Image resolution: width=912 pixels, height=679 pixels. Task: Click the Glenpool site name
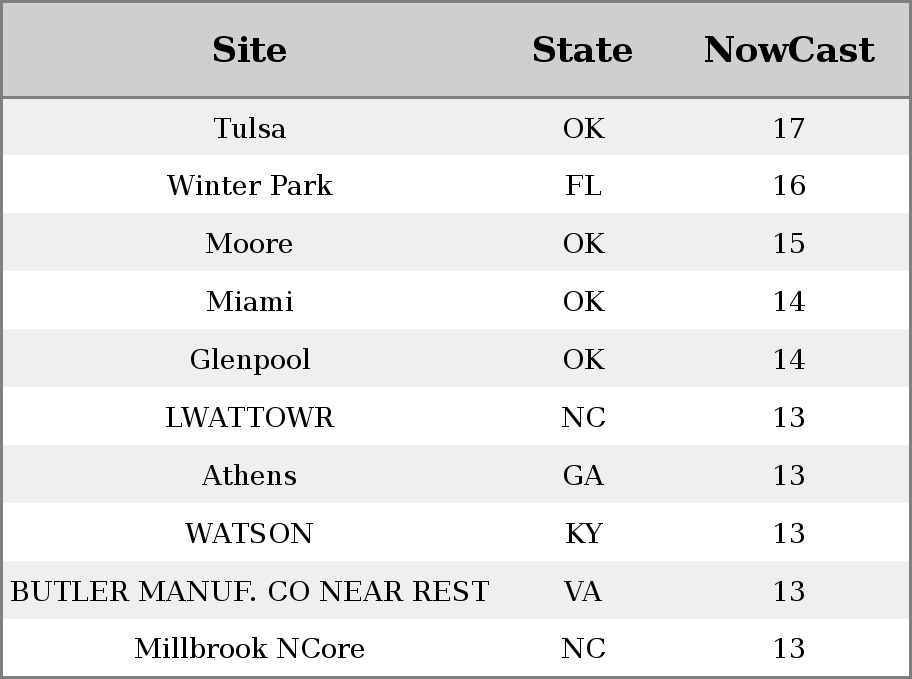coord(250,360)
